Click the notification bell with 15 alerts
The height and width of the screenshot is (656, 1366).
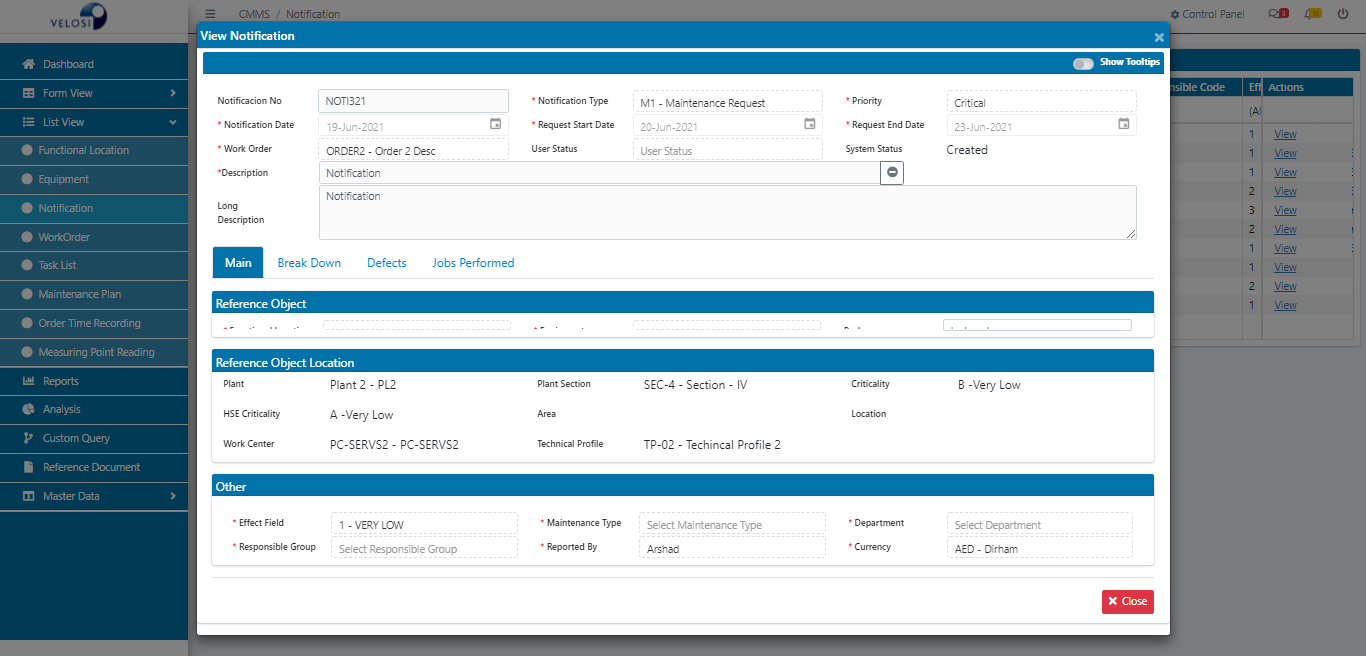point(1312,14)
